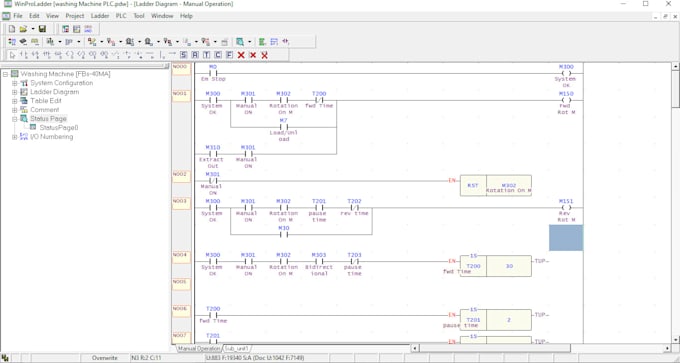
Task: Click the Comment tree icon
Action: [x=24, y=110]
